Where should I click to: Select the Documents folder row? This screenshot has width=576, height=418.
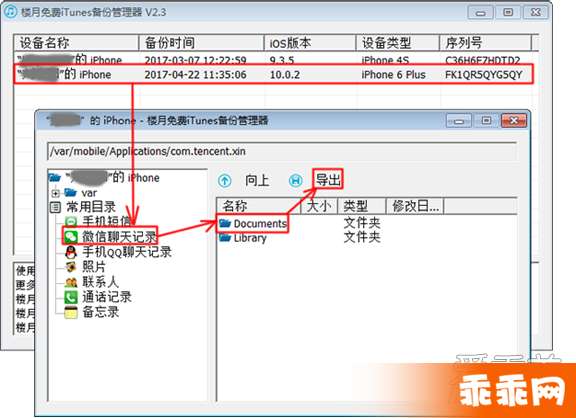click(x=367, y=223)
